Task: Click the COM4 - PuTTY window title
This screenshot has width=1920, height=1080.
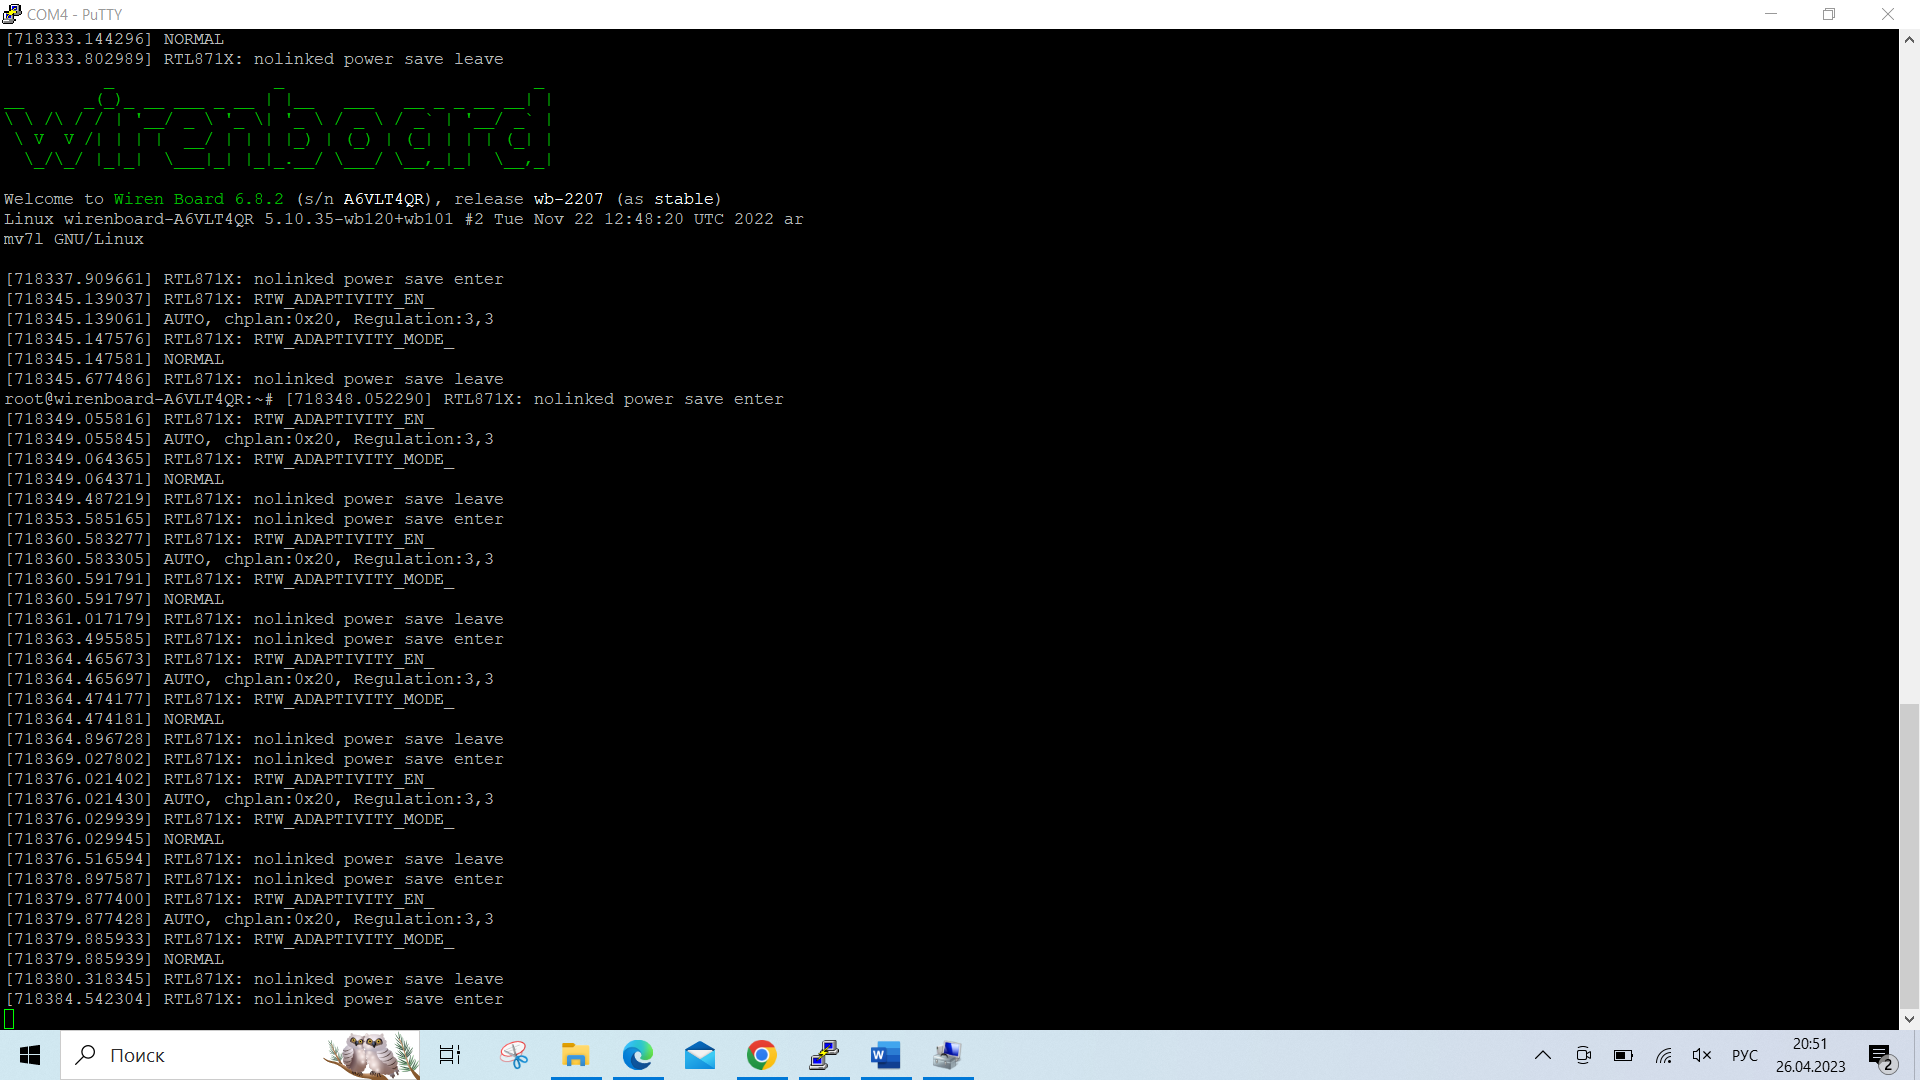Action: 74,14
